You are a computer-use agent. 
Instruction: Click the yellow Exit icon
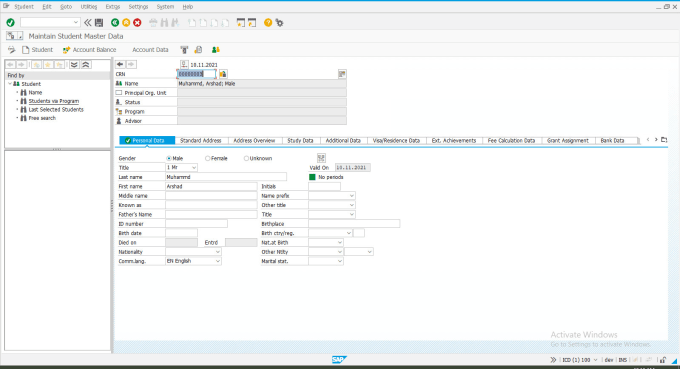click(x=126, y=23)
